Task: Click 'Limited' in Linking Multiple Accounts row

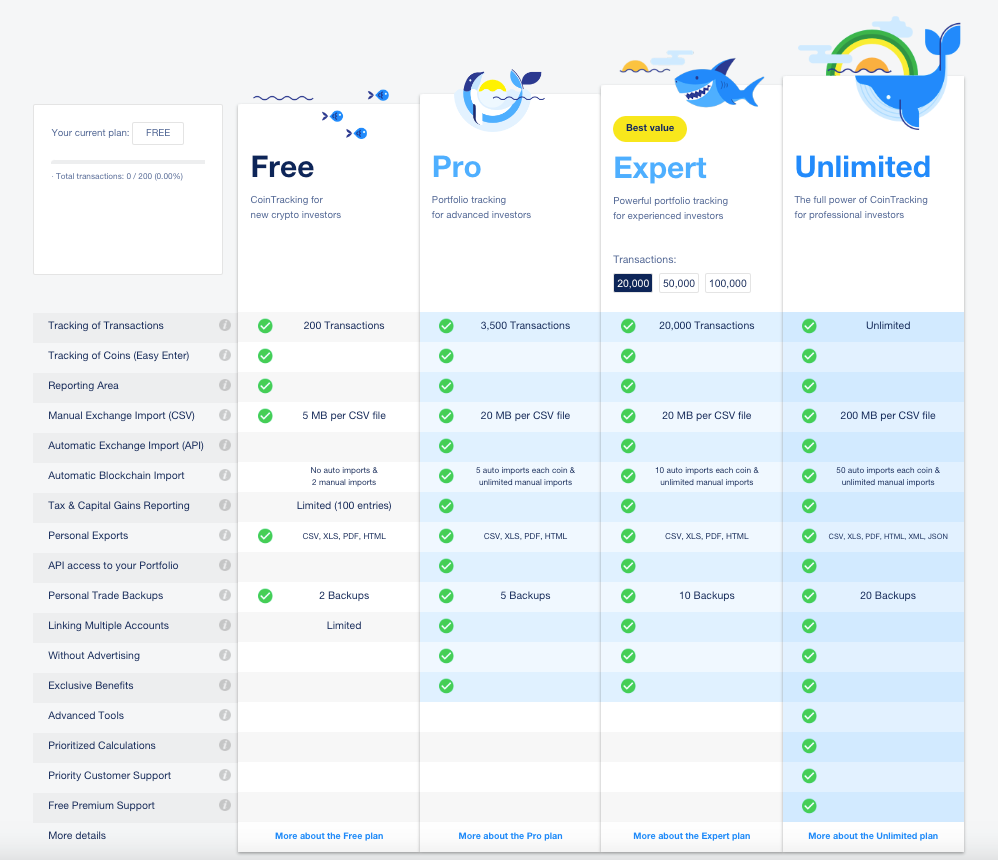Action: 344,625
